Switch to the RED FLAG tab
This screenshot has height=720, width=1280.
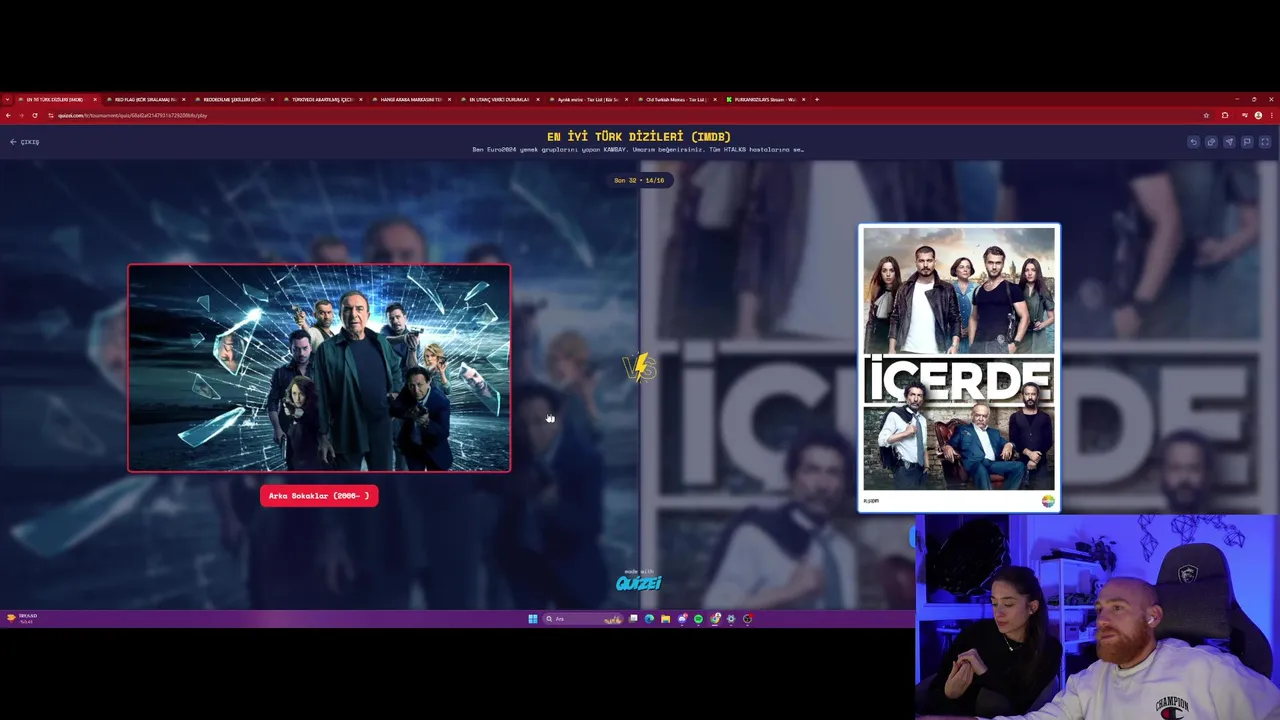pos(146,99)
